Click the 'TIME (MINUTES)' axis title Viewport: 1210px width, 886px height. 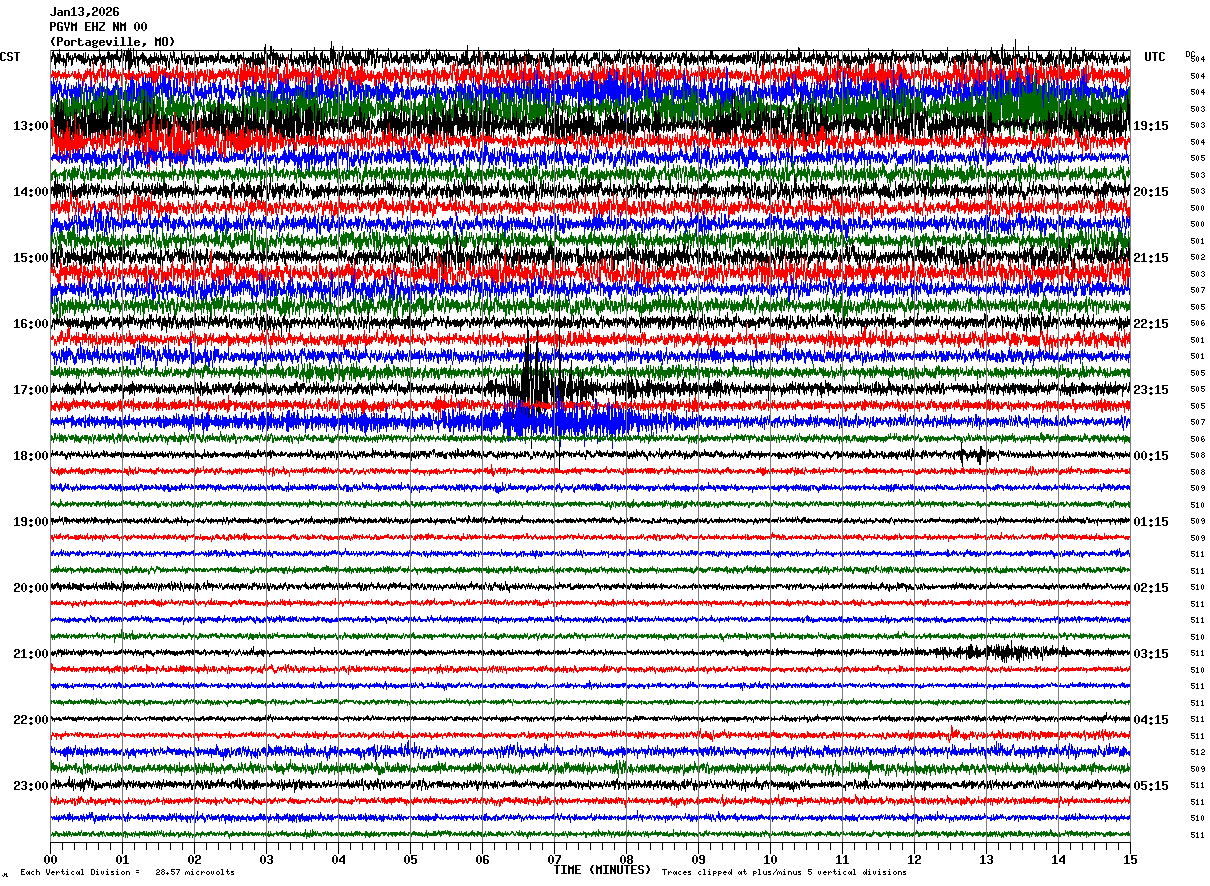pos(602,870)
